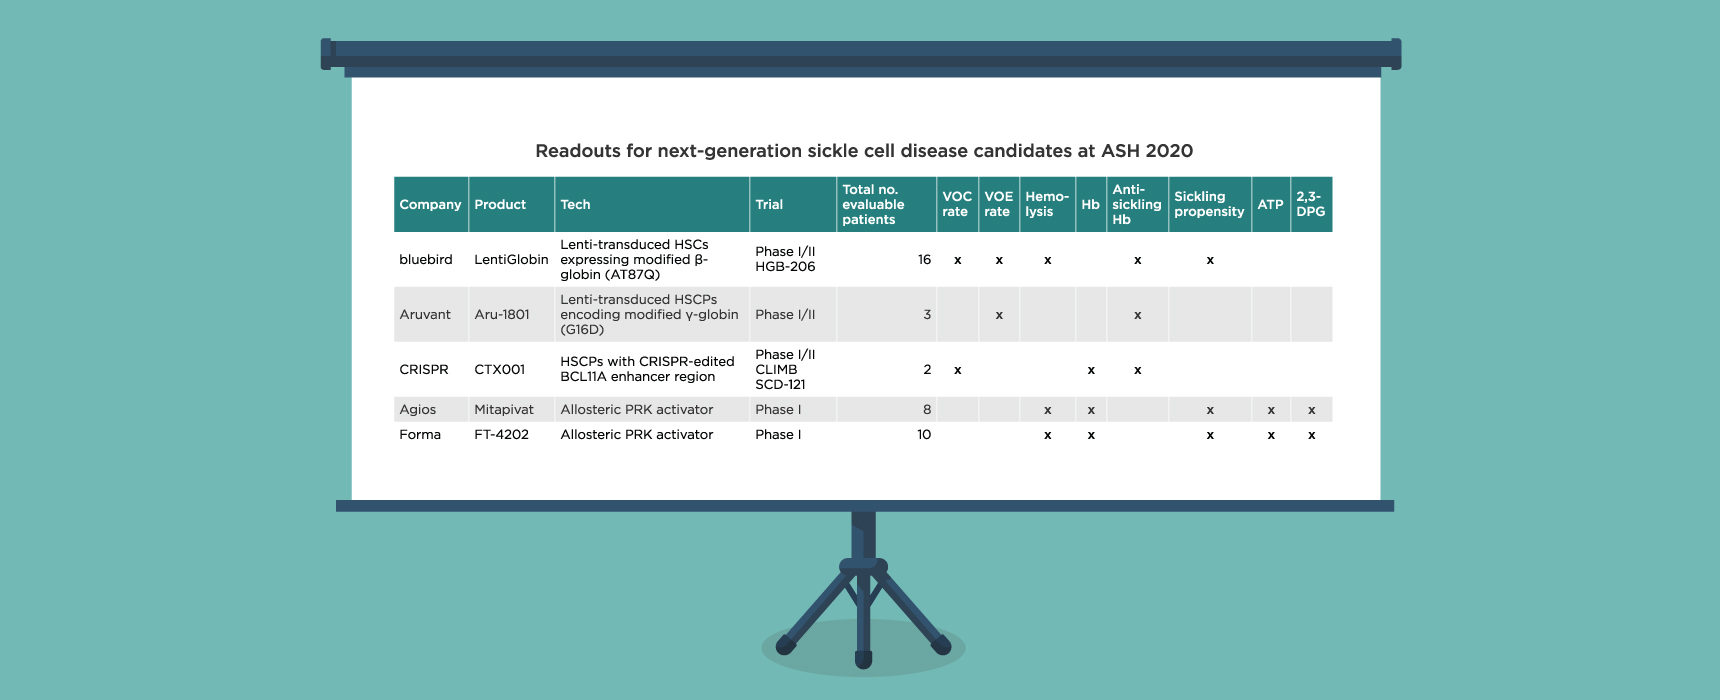
Task: Click Agios Hb x mark
Action: pyautogui.click(x=1091, y=411)
